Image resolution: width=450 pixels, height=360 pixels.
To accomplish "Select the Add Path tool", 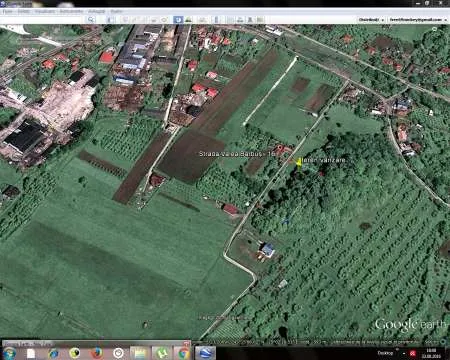I will [144, 20].
